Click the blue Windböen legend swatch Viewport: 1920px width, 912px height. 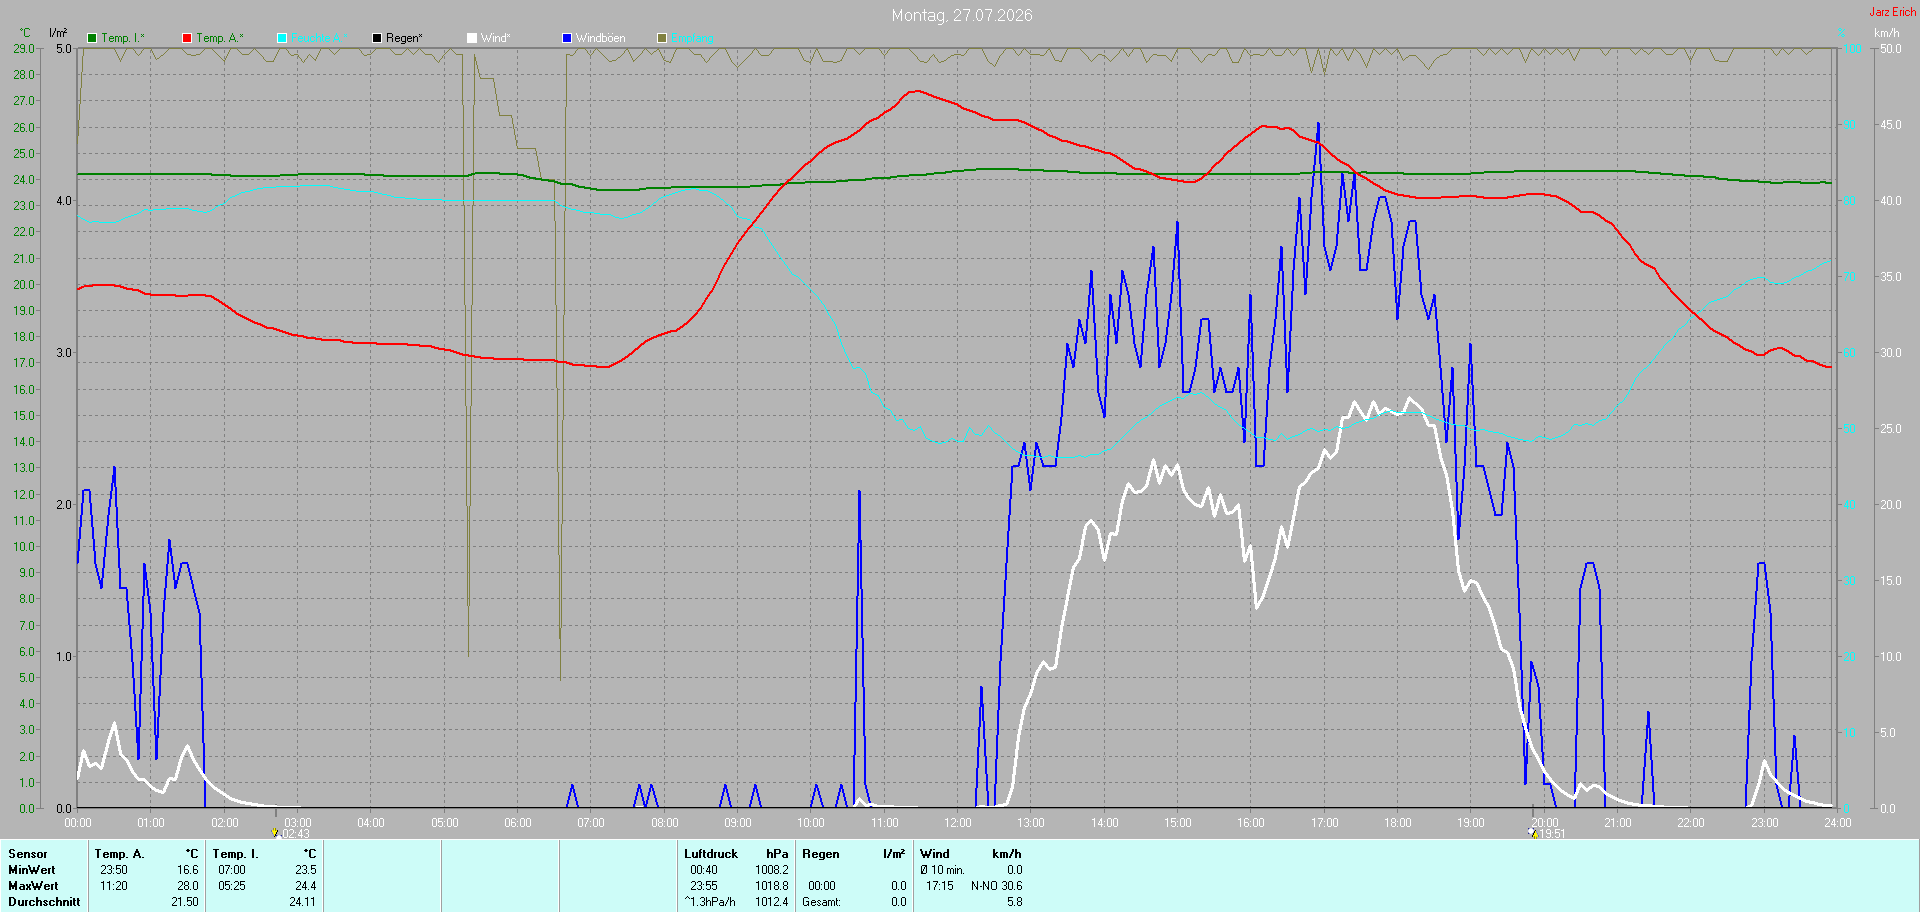(x=567, y=38)
